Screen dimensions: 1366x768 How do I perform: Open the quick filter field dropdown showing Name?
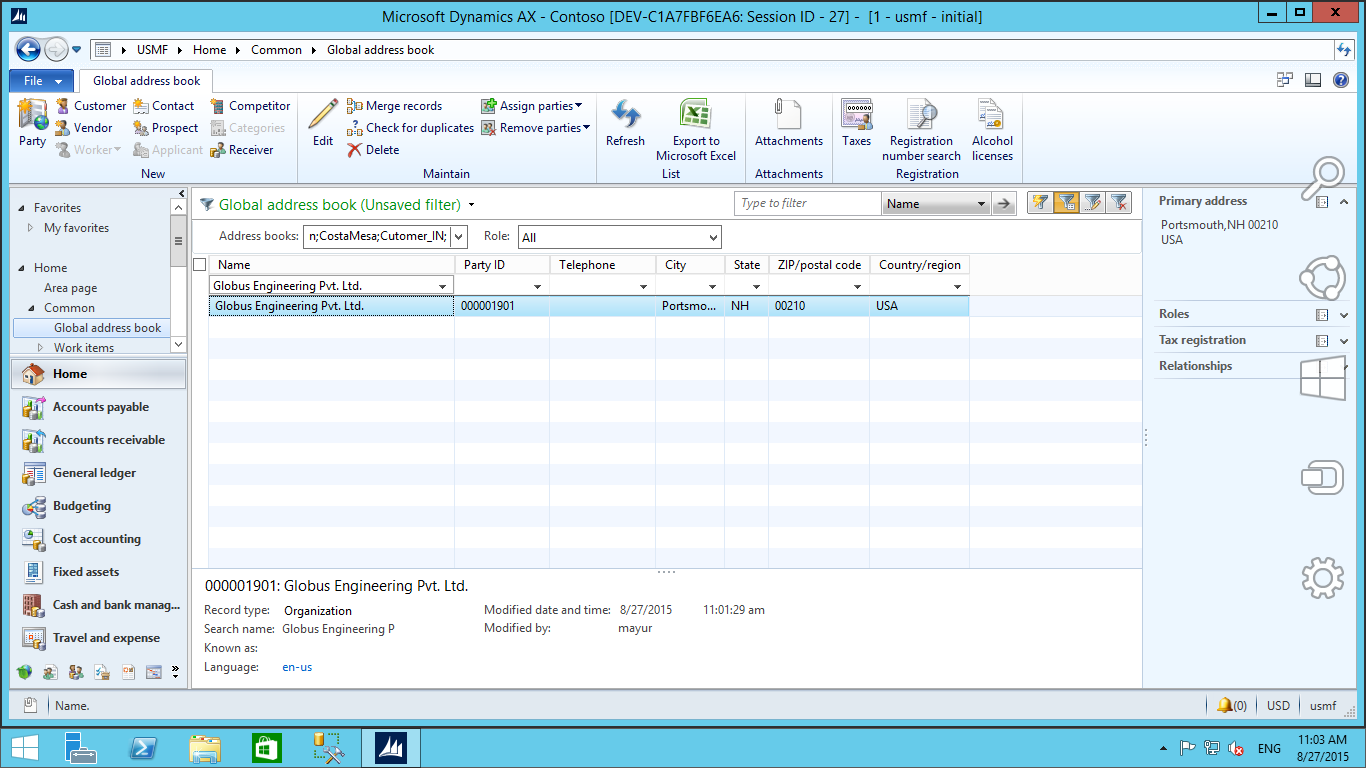point(981,204)
